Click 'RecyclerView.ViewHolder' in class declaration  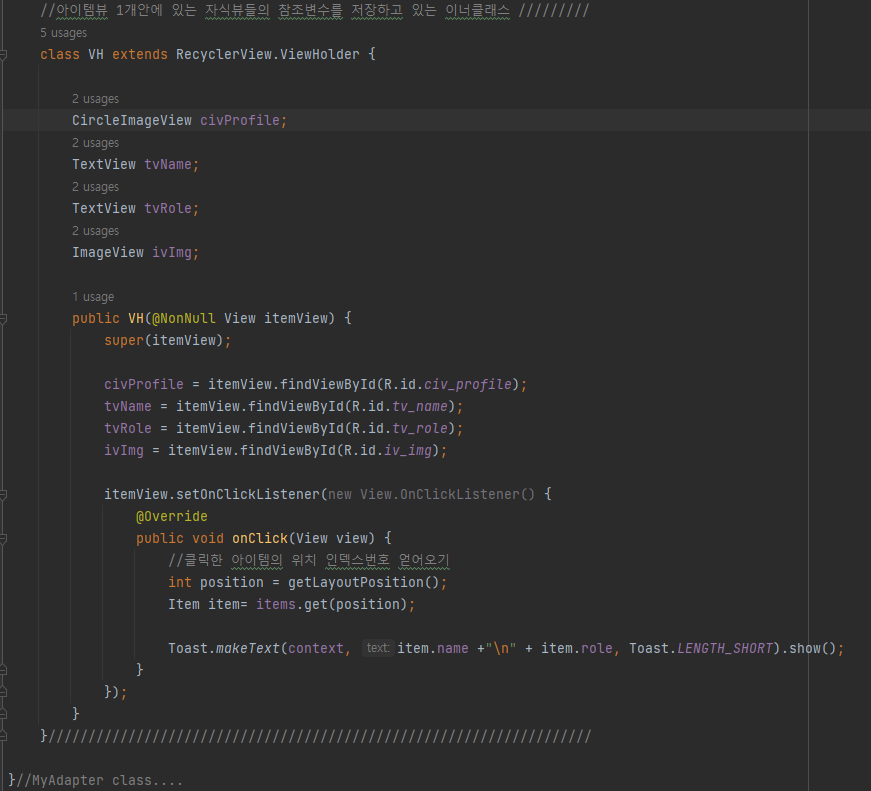268,54
